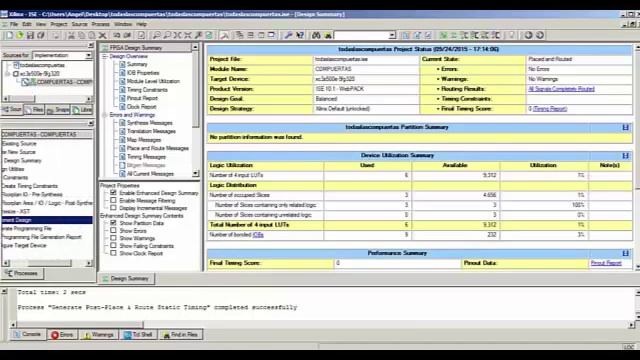
Task: Select Module Level Utilization tree item
Action: point(153,81)
